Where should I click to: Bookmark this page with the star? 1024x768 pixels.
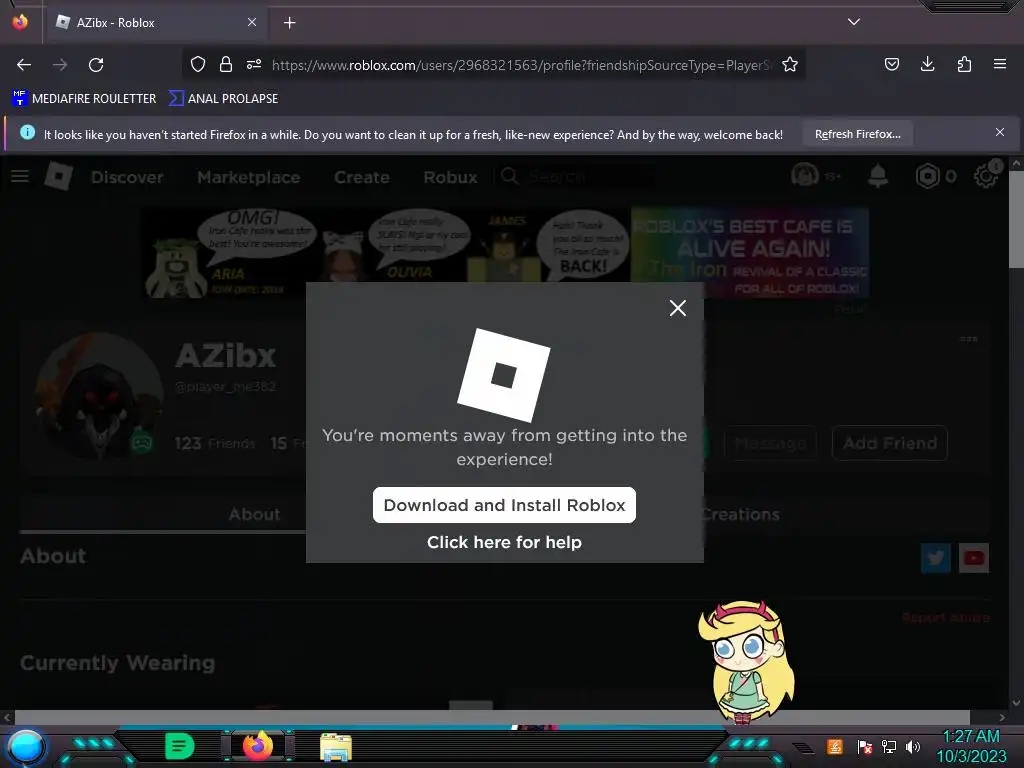[x=790, y=64]
